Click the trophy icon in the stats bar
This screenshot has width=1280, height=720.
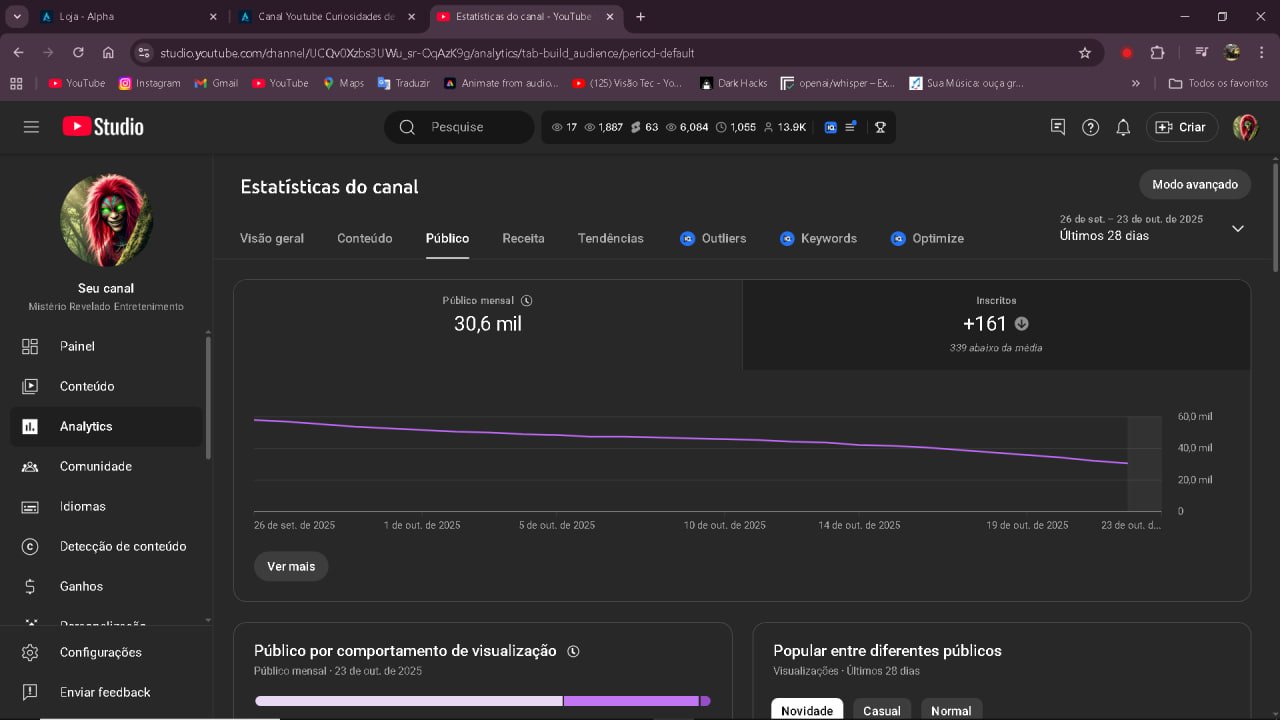[x=880, y=127]
